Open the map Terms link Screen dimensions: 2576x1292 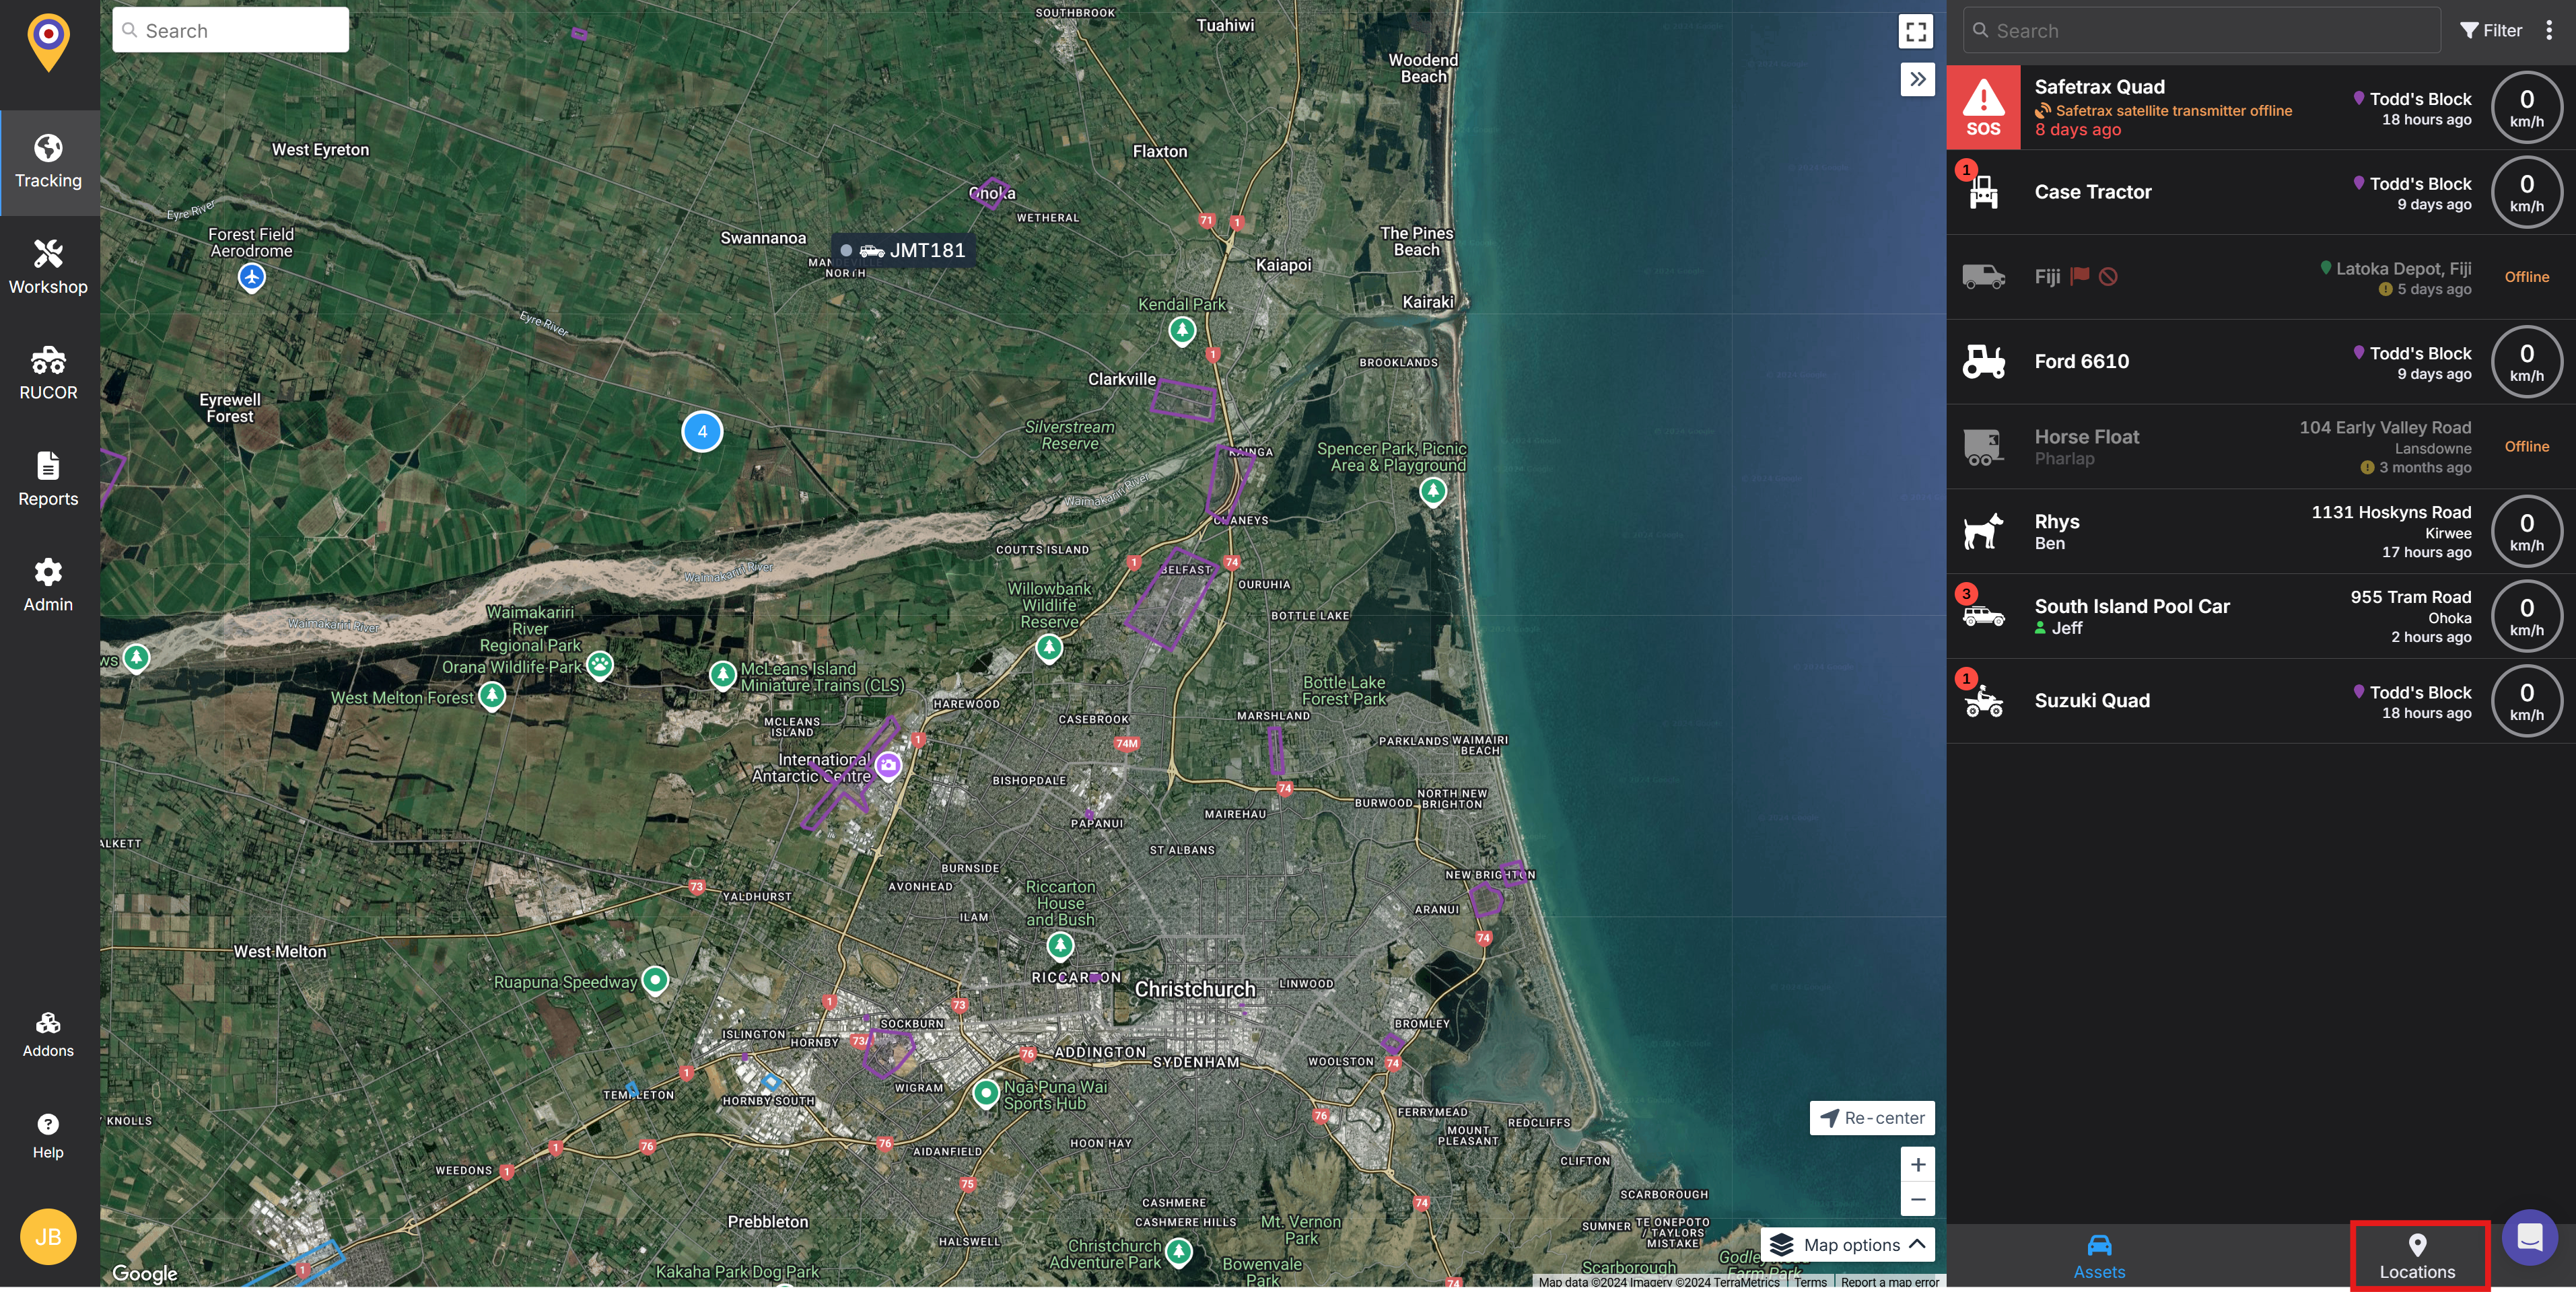click(x=1810, y=1282)
